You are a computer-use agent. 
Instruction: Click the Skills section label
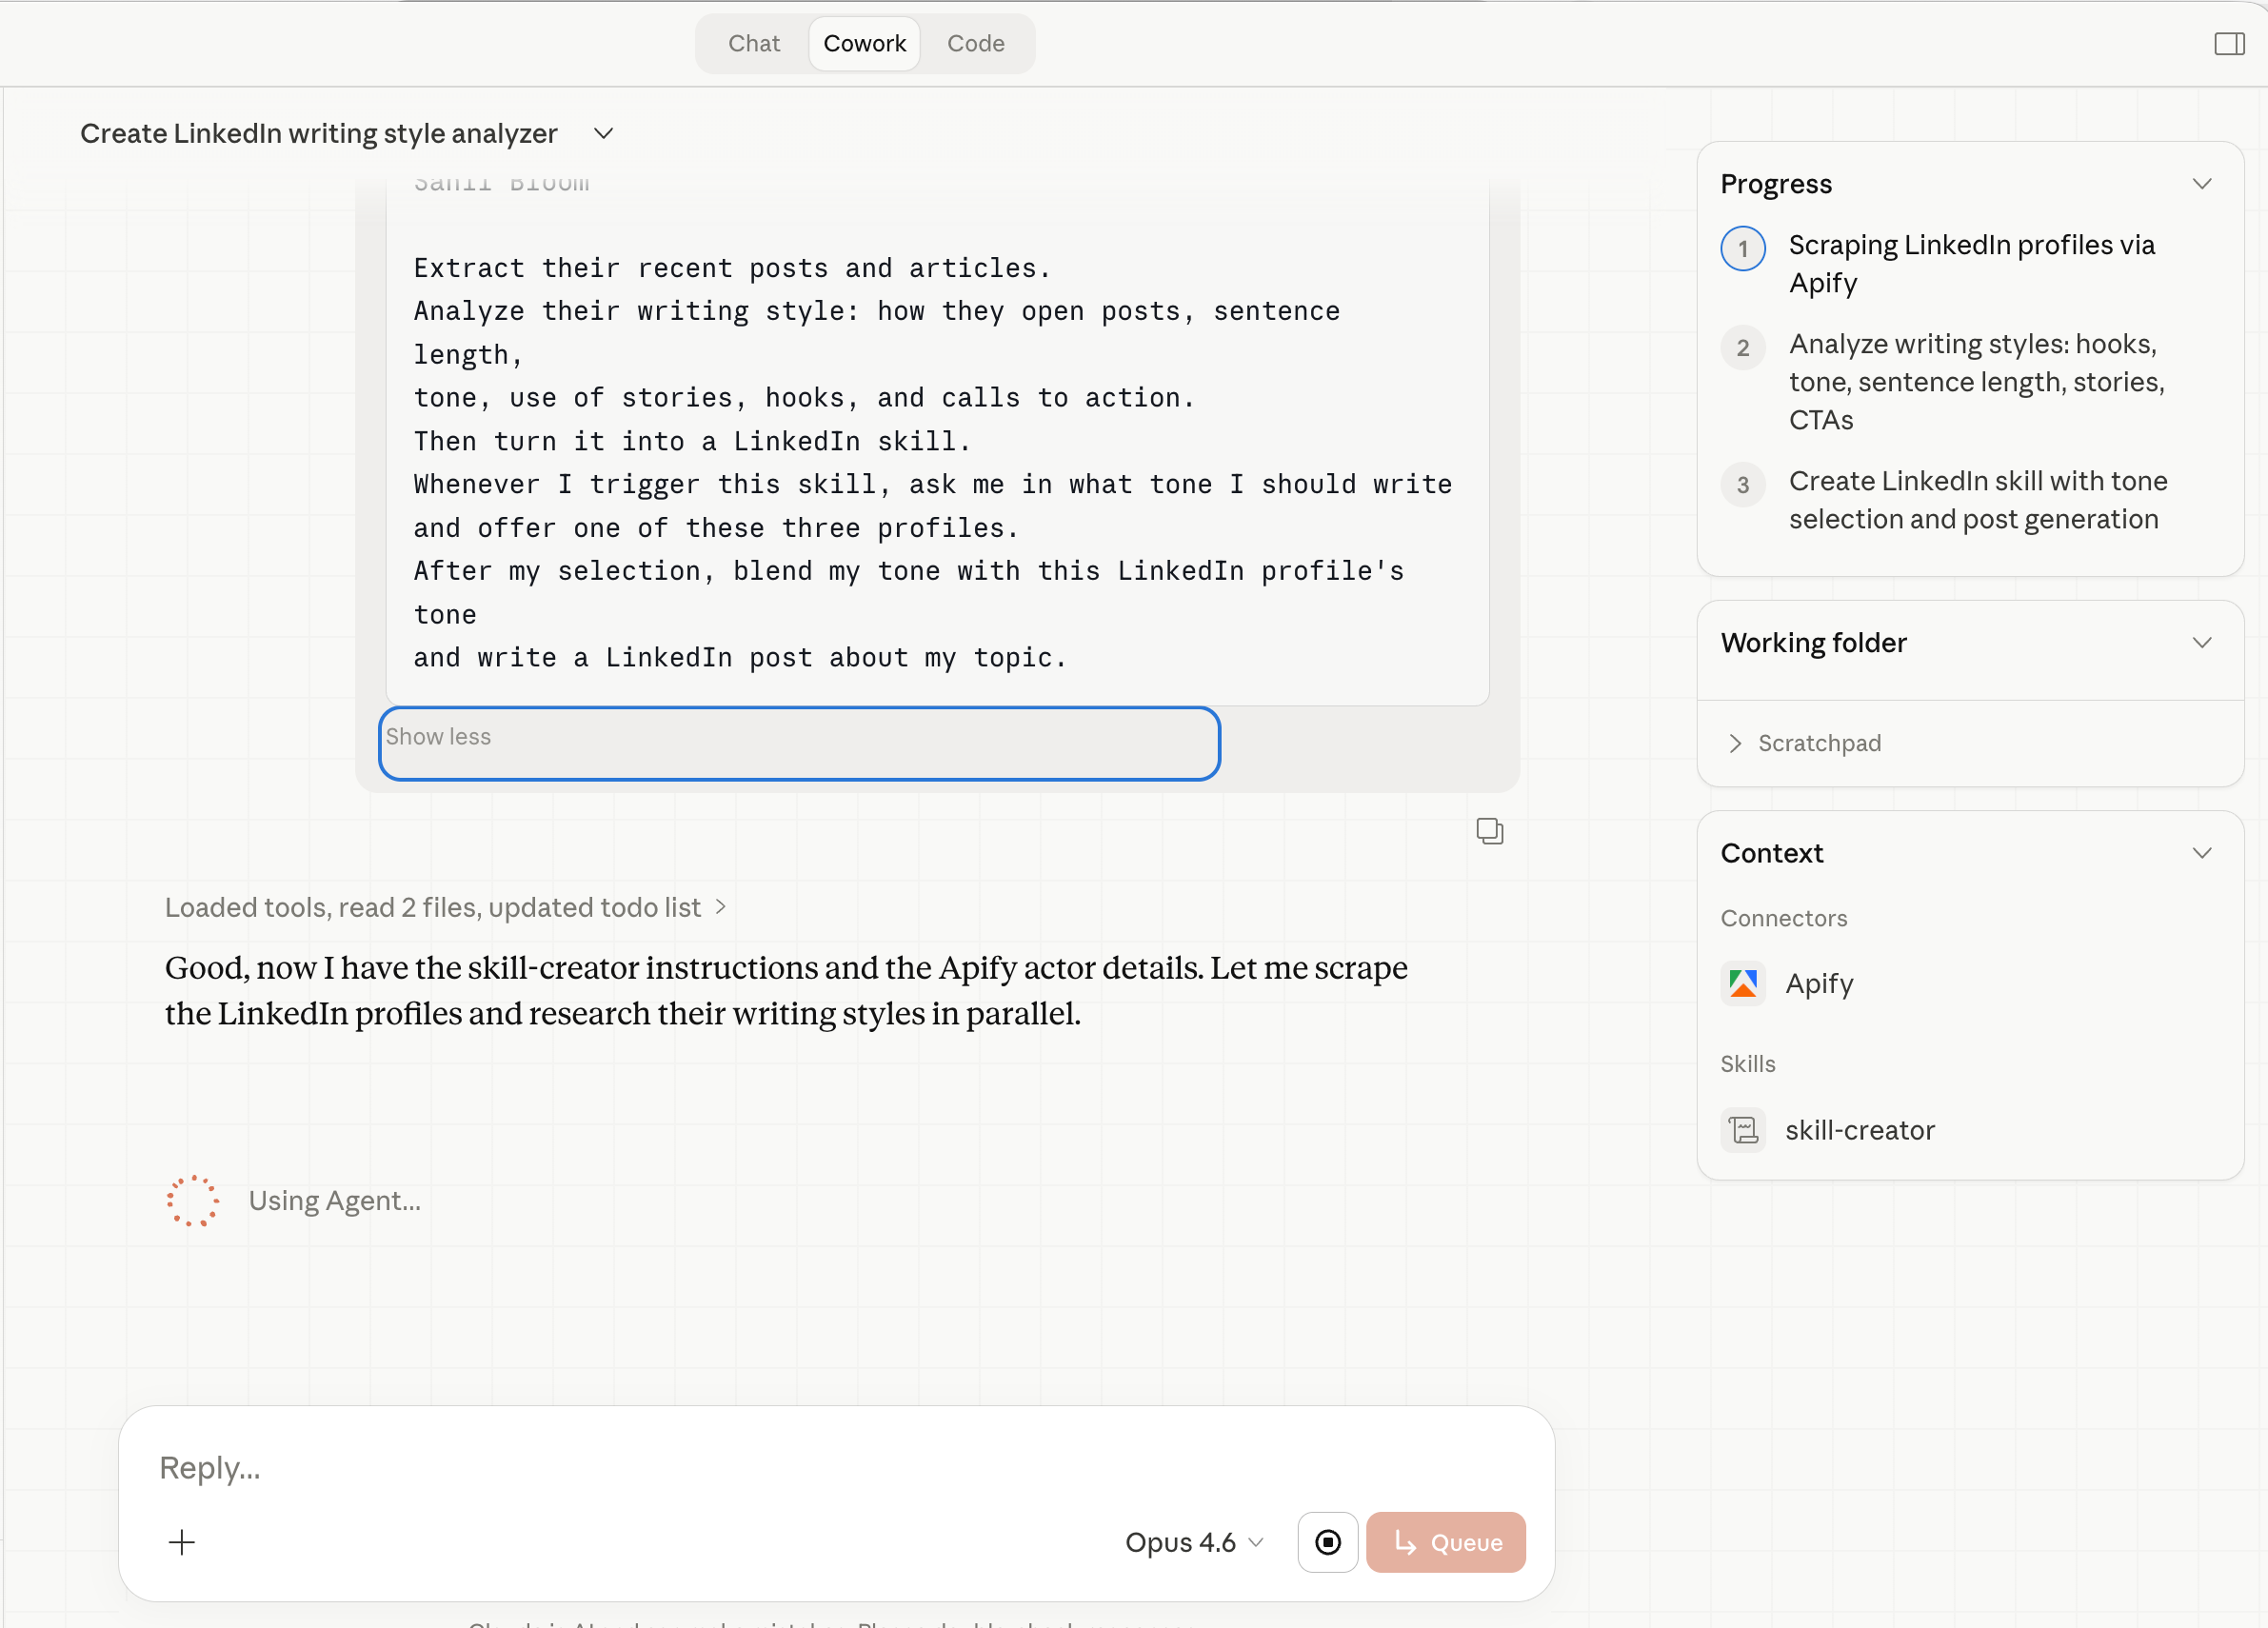(1747, 1064)
